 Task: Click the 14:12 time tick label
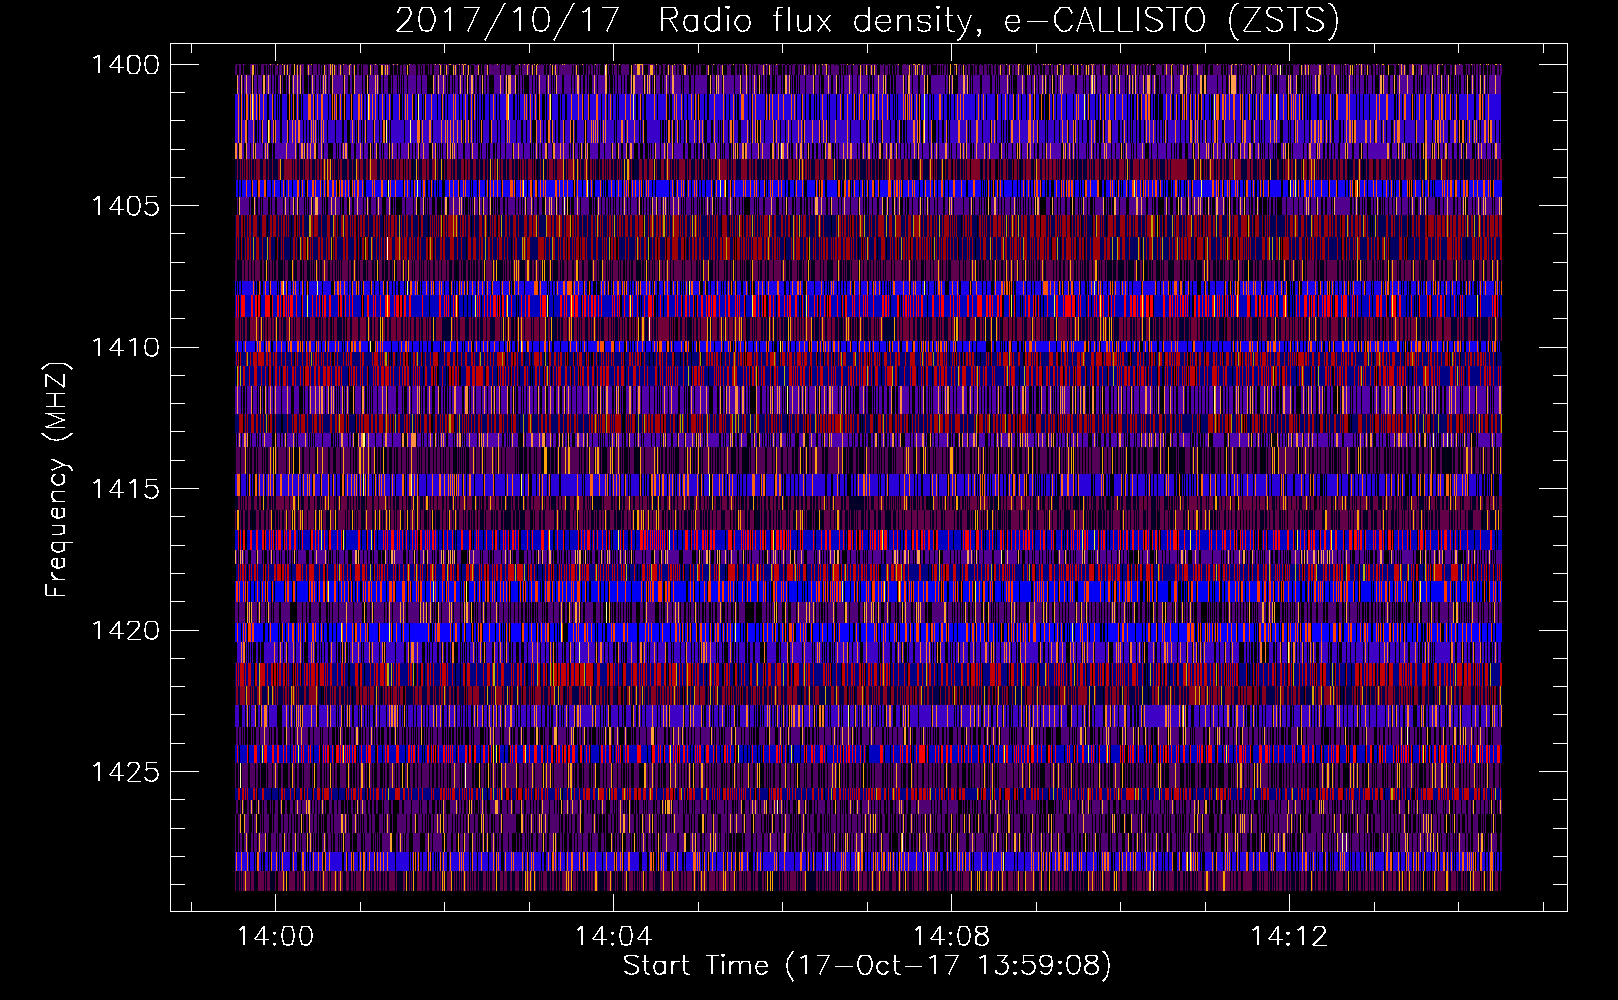tap(1289, 936)
